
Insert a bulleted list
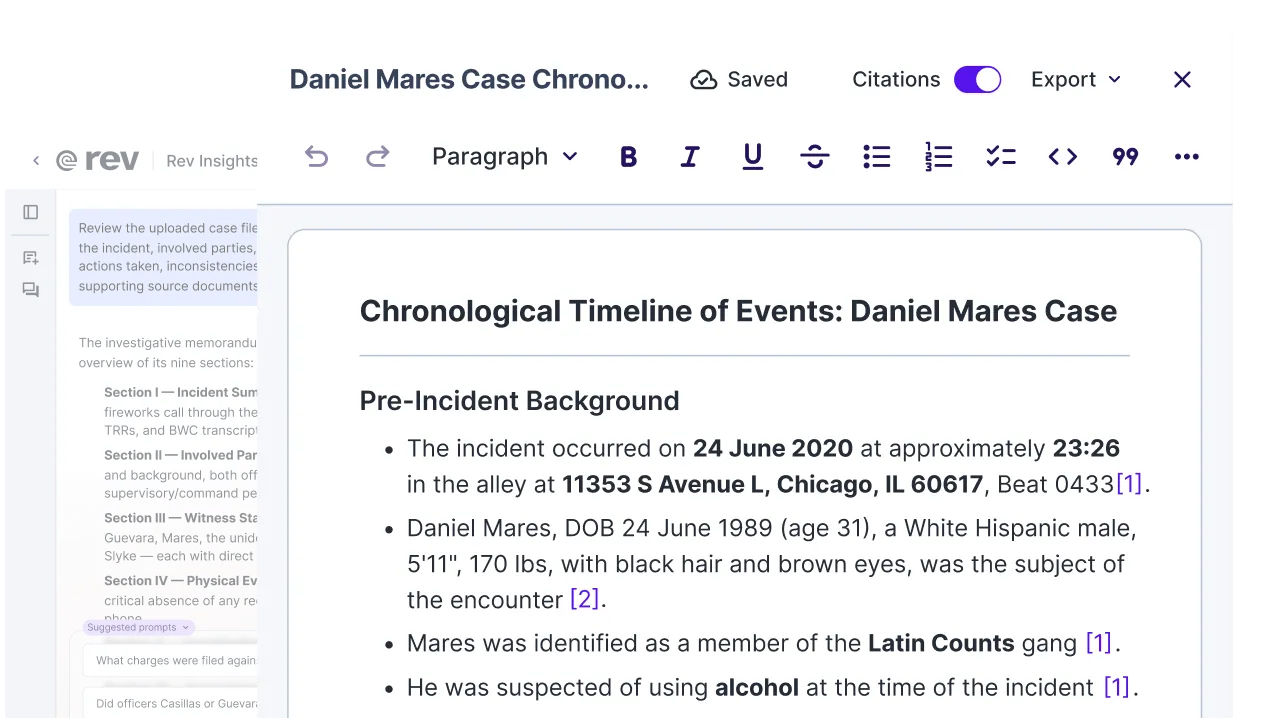[x=877, y=157]
